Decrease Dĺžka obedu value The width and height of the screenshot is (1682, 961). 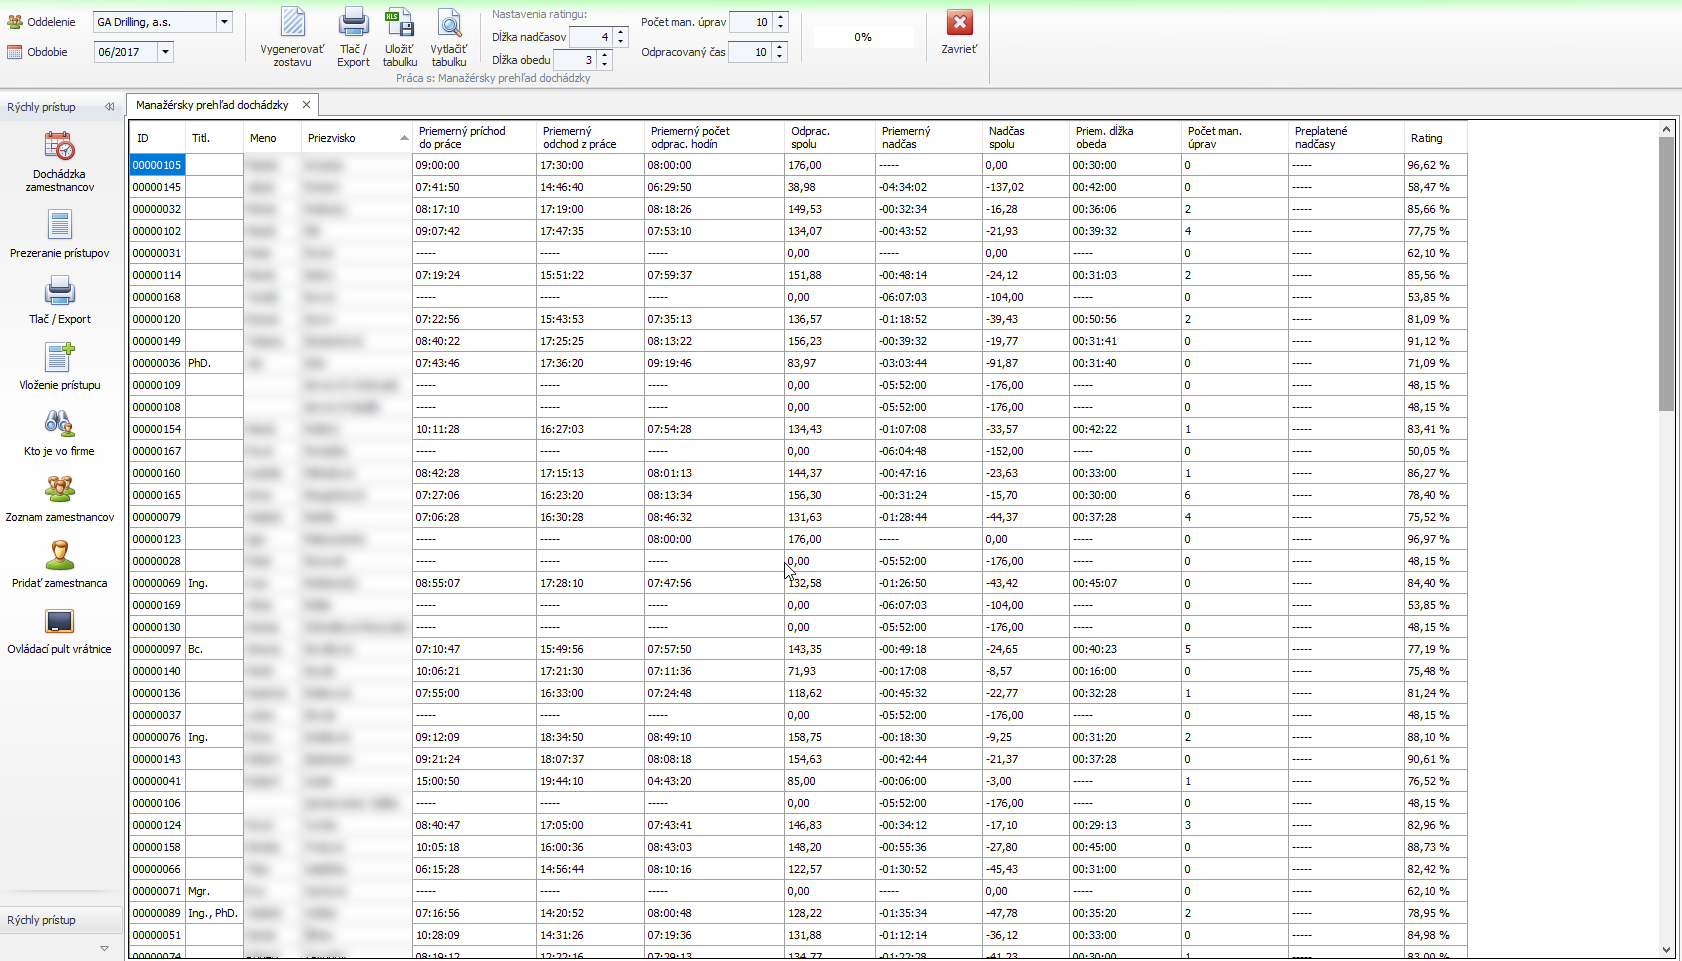(604, 65)
